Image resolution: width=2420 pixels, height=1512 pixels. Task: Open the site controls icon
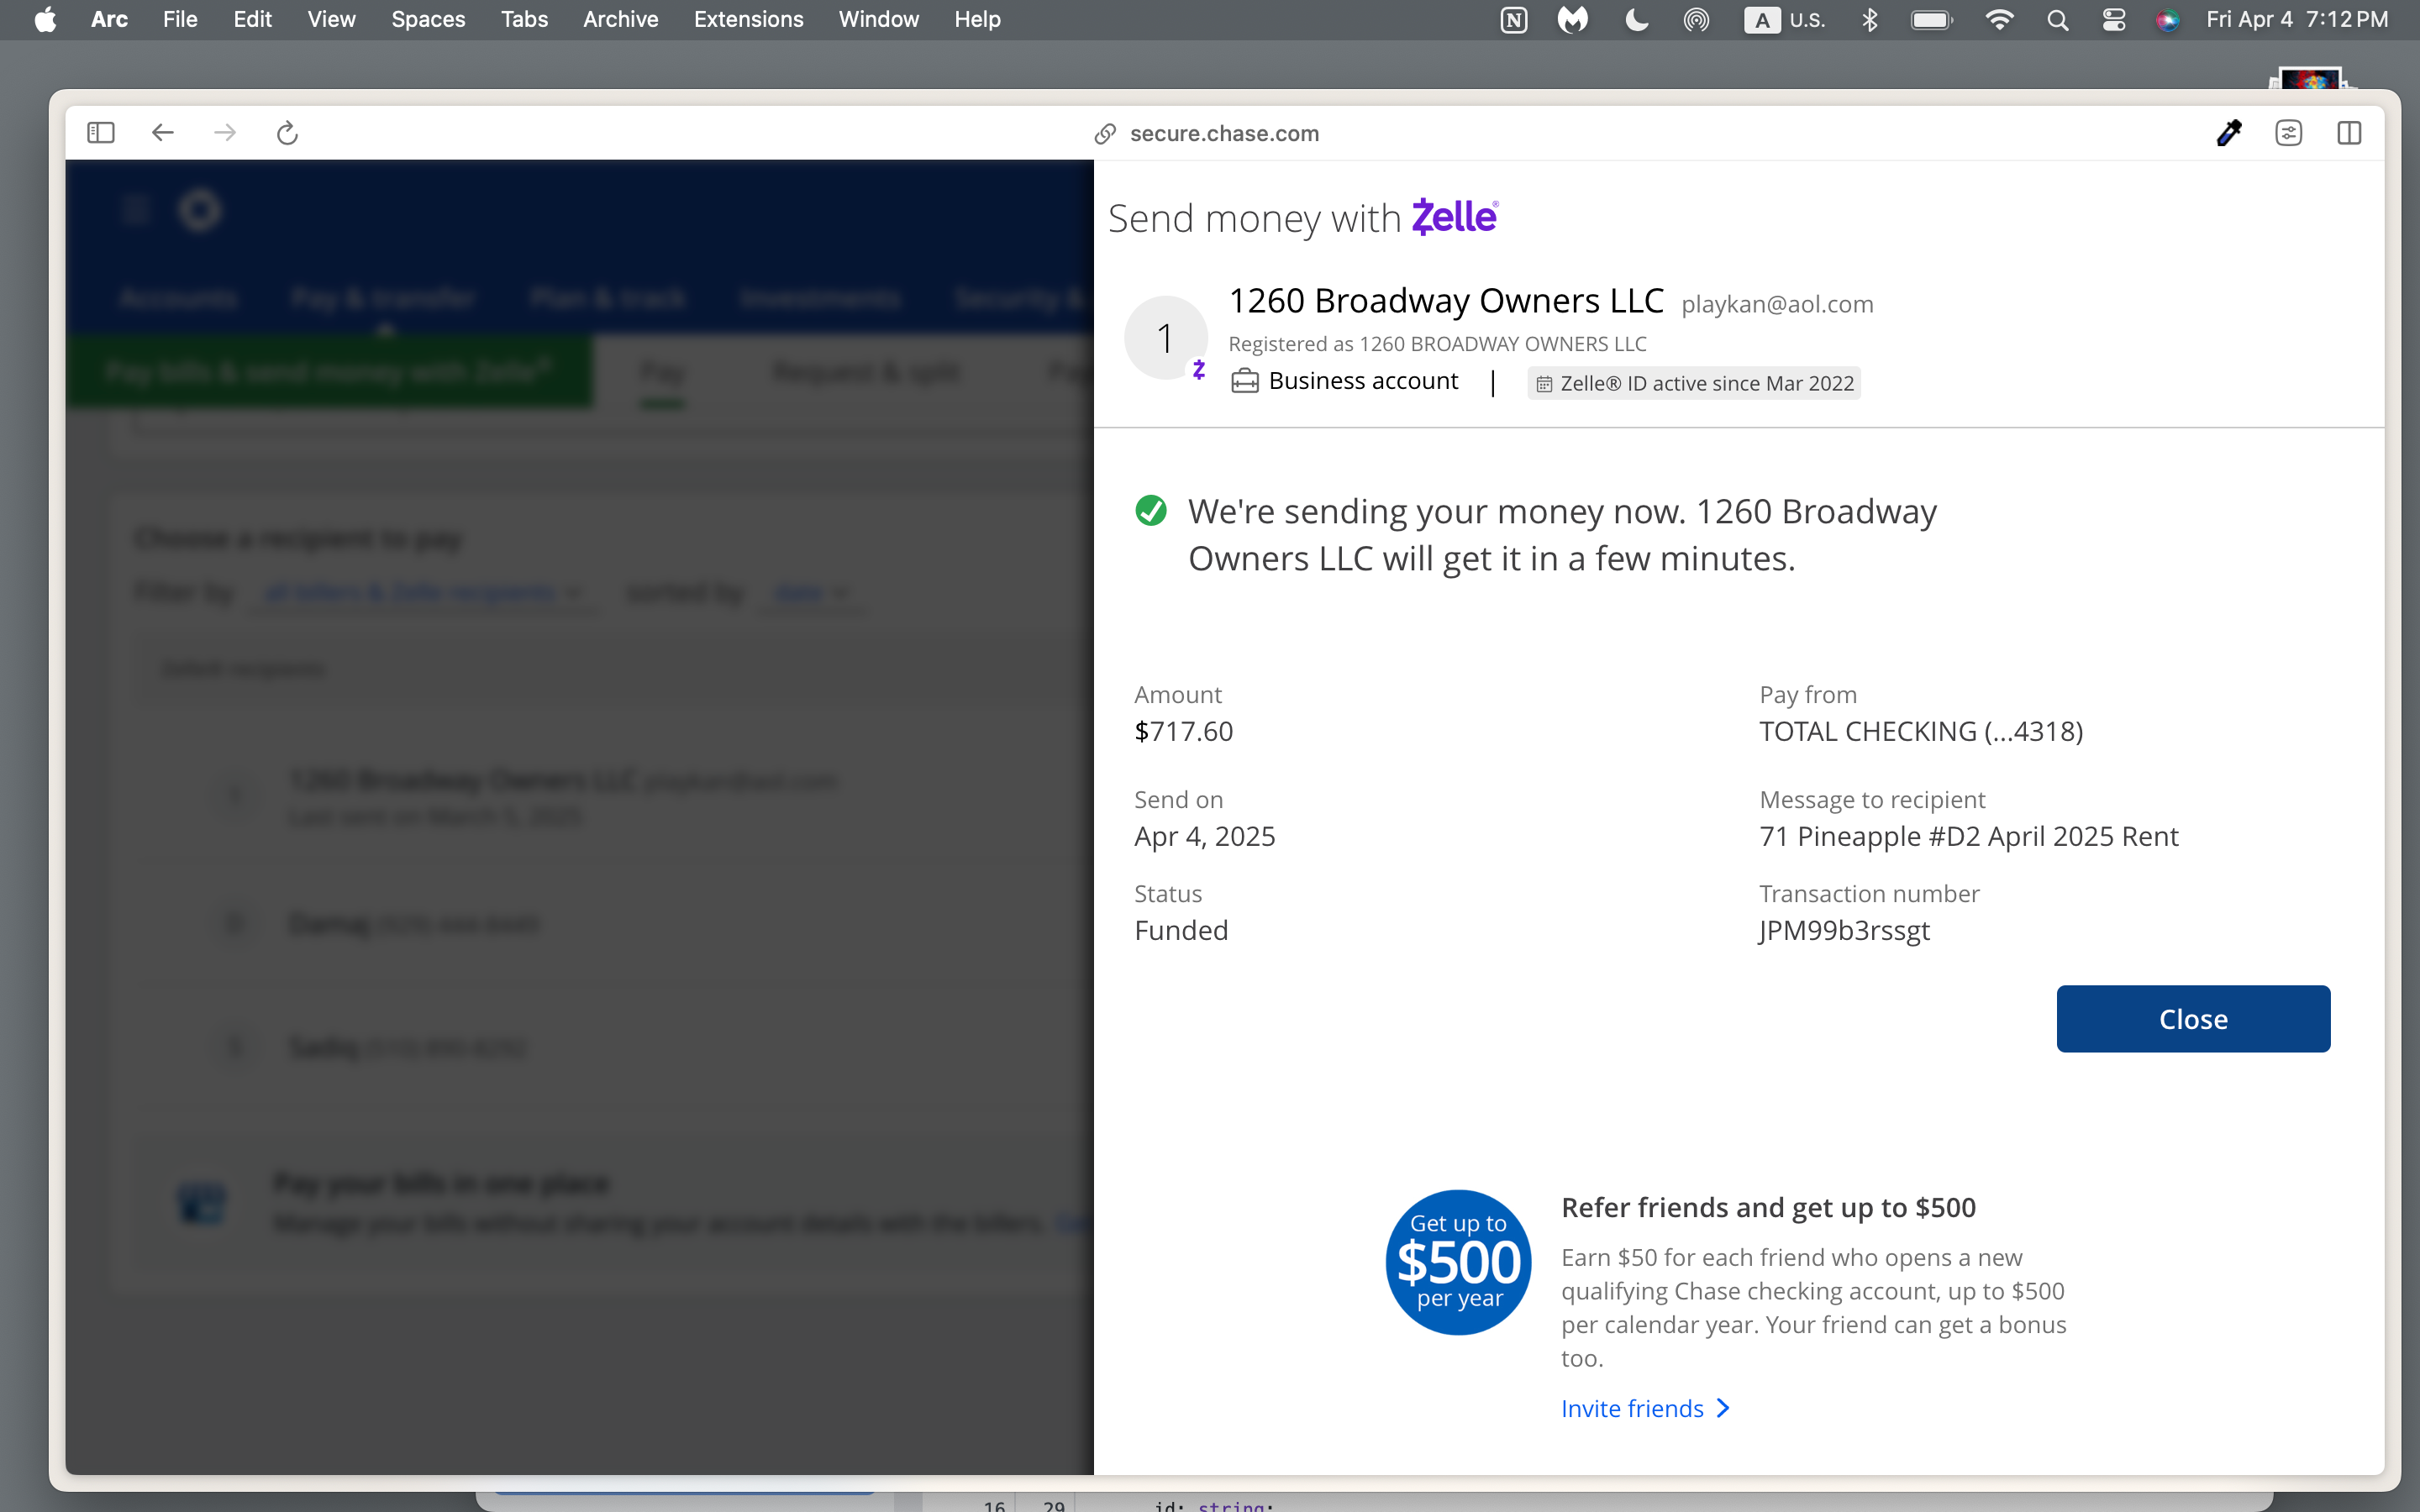point(2289,133)
